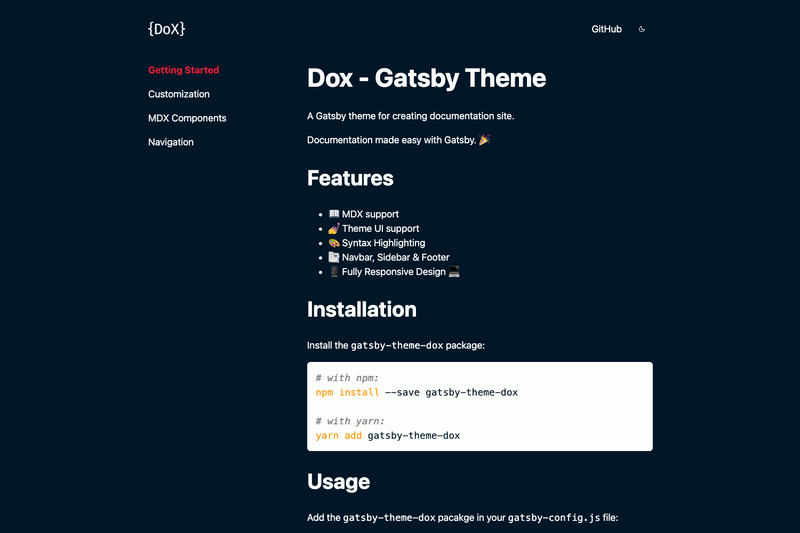Viewport: 800px width, 533px height.
Task: Click the Features section heading
Action: (x=350, y=178)
